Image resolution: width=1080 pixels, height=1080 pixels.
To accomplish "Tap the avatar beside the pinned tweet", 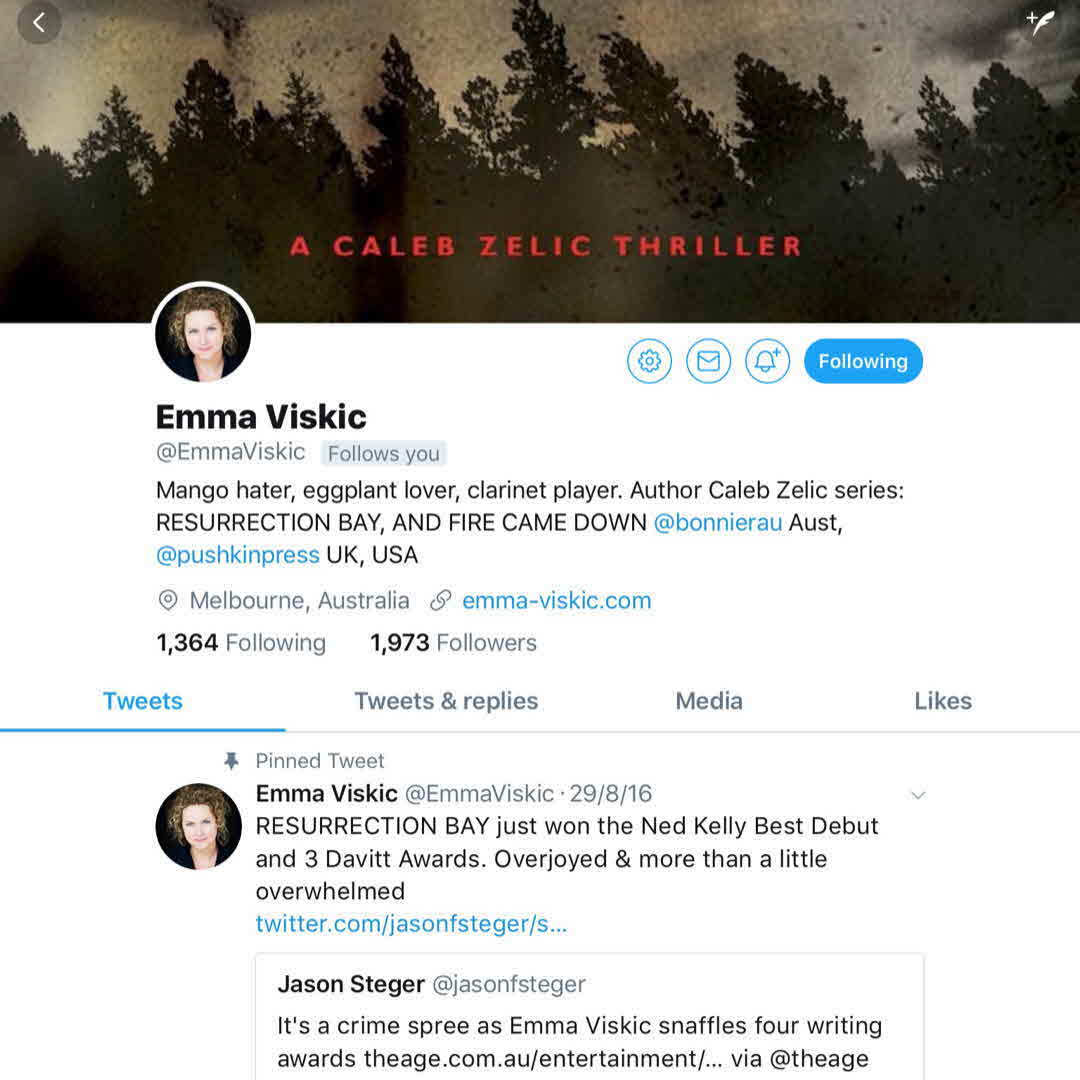I will [x=198, y=826].
